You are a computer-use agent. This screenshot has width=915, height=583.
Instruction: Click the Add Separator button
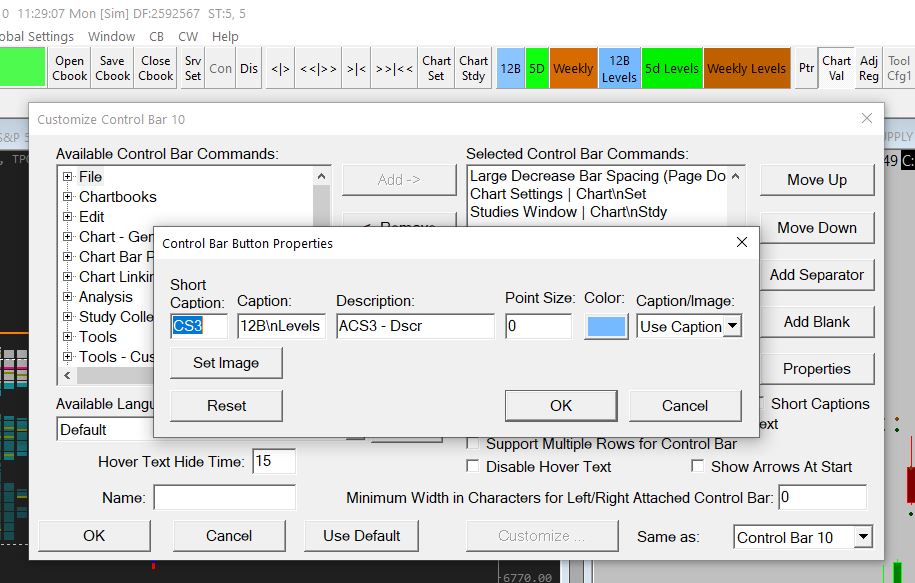point(817,275)
